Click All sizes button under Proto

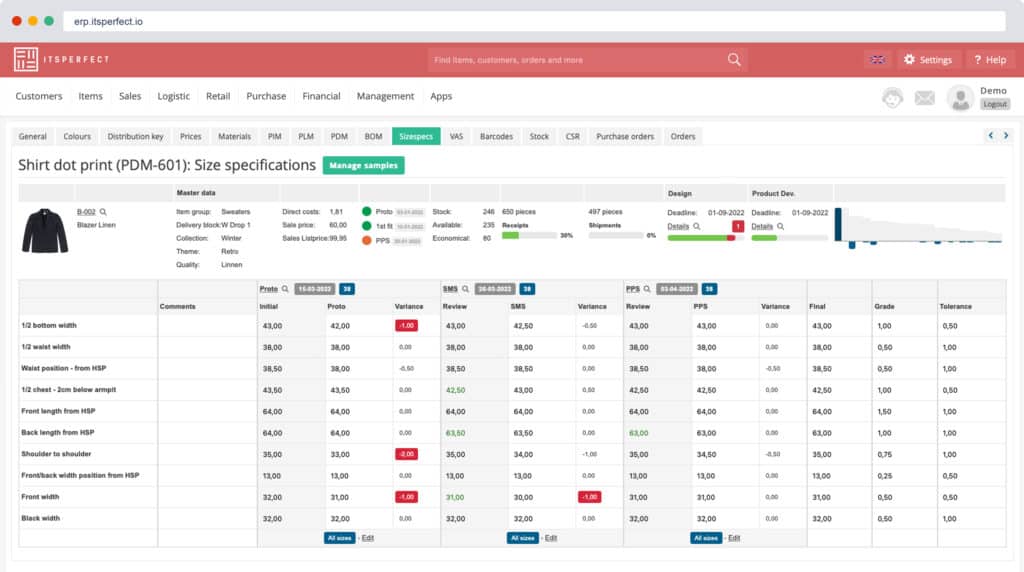click(x=340, y=538)
